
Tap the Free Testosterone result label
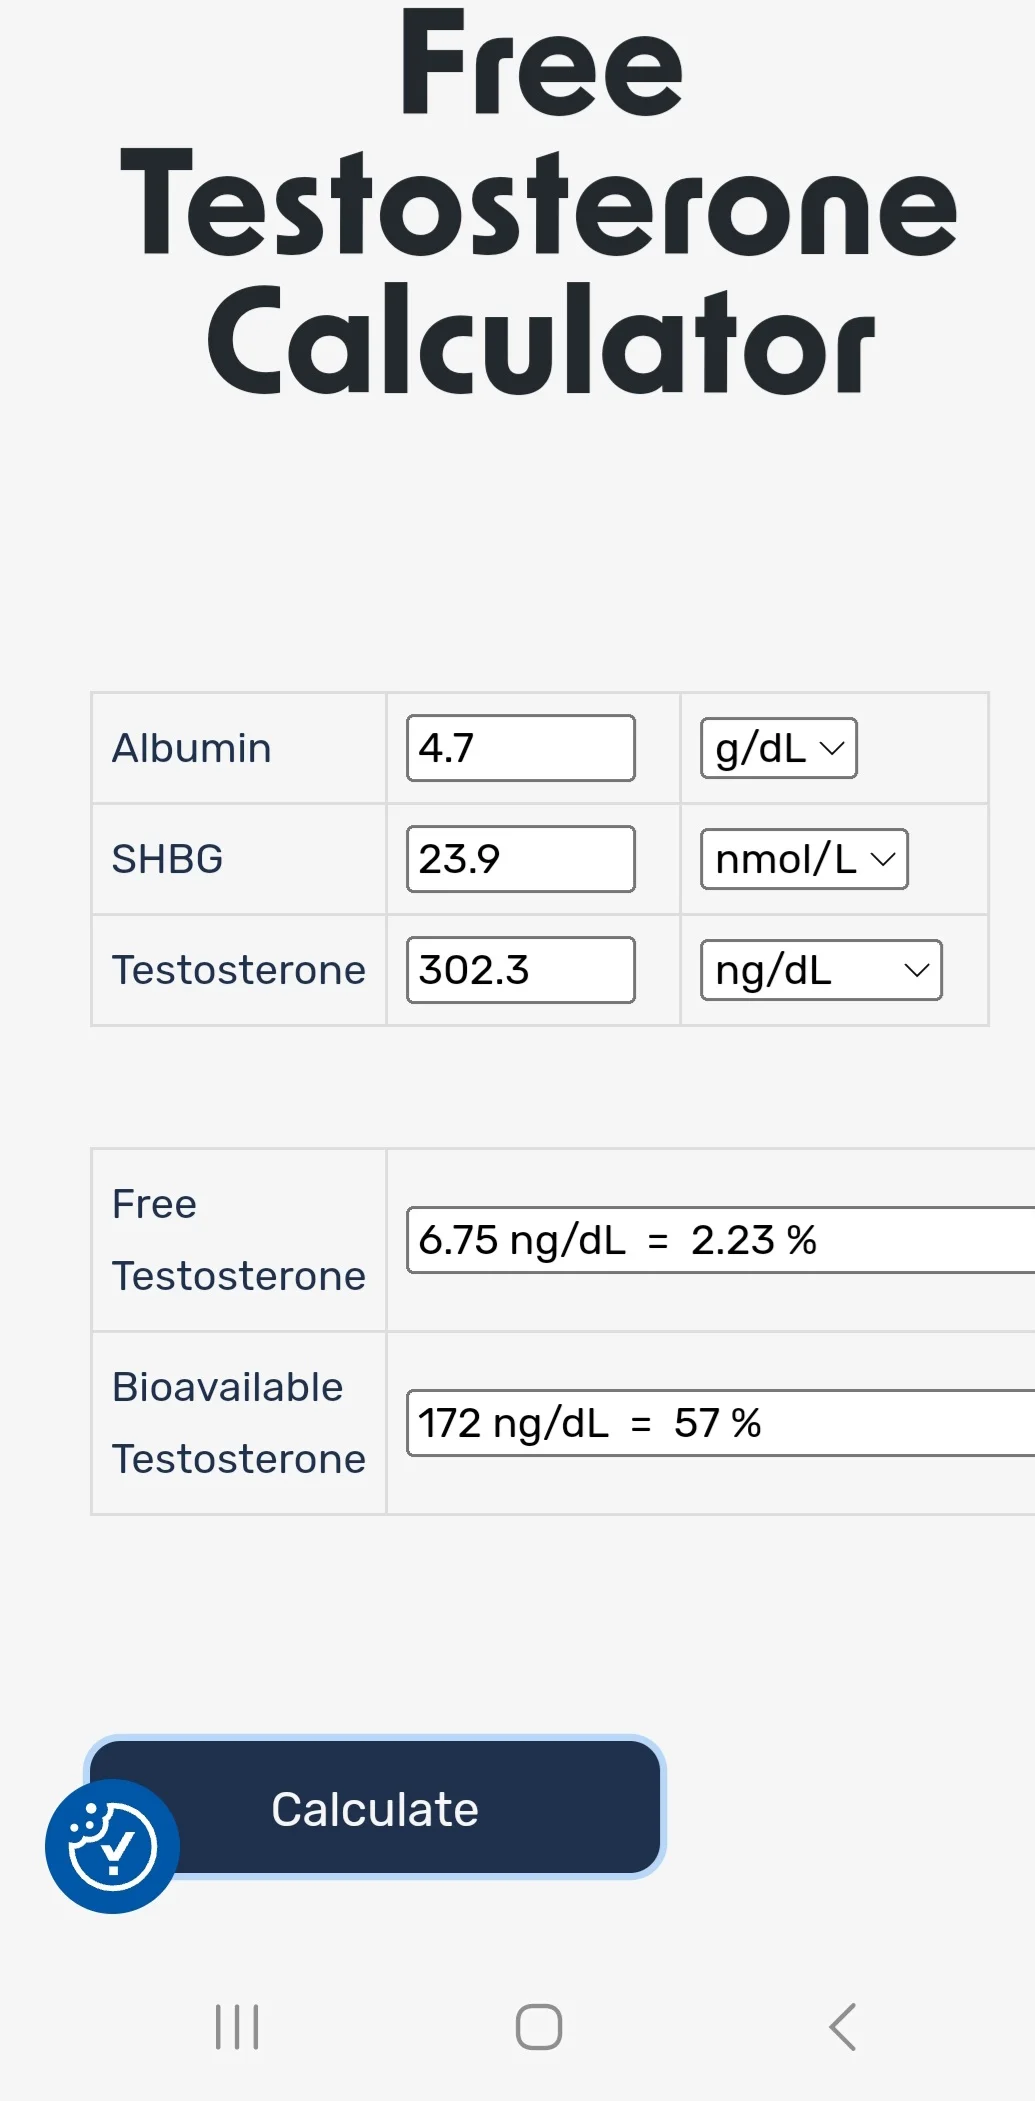click(238, 1240)
